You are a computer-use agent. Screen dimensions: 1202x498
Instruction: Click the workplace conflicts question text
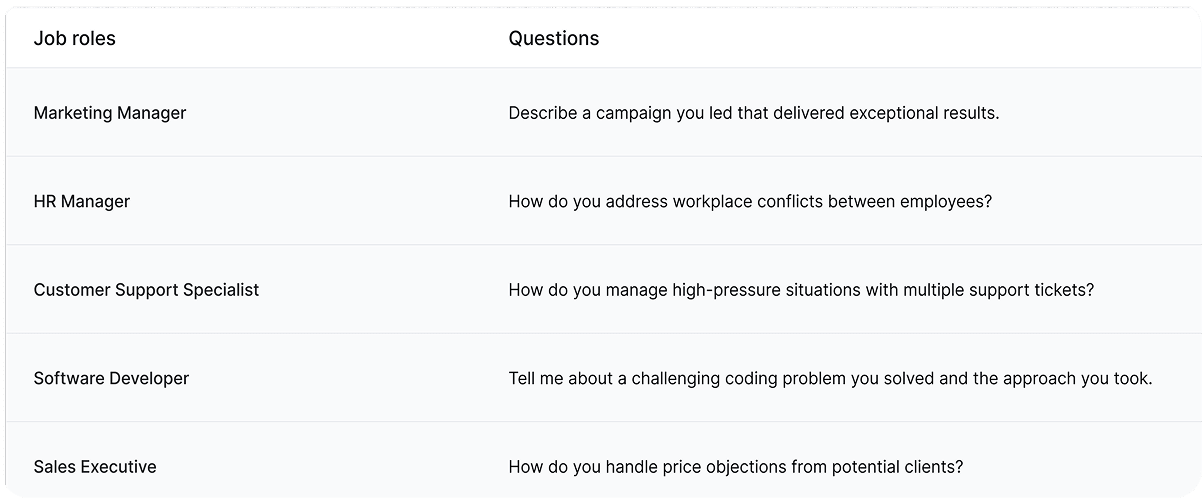click(750, 201)
